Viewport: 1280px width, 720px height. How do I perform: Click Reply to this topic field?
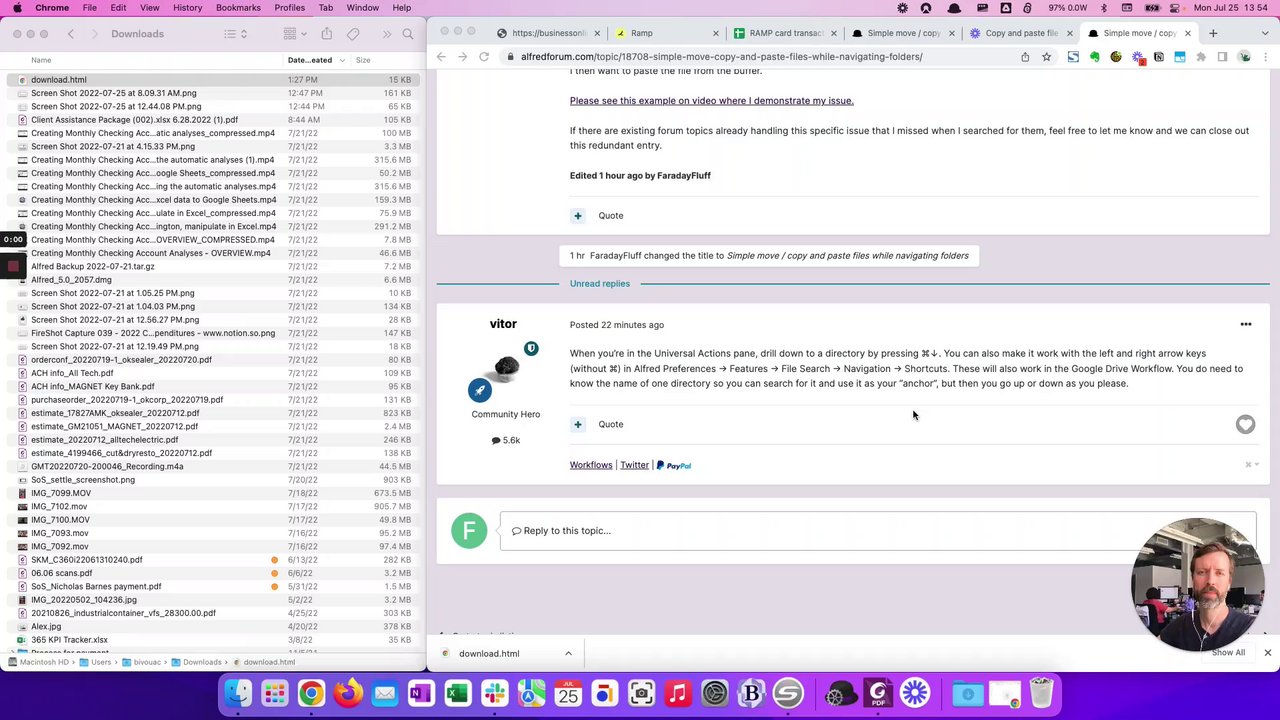pos(876,531)
